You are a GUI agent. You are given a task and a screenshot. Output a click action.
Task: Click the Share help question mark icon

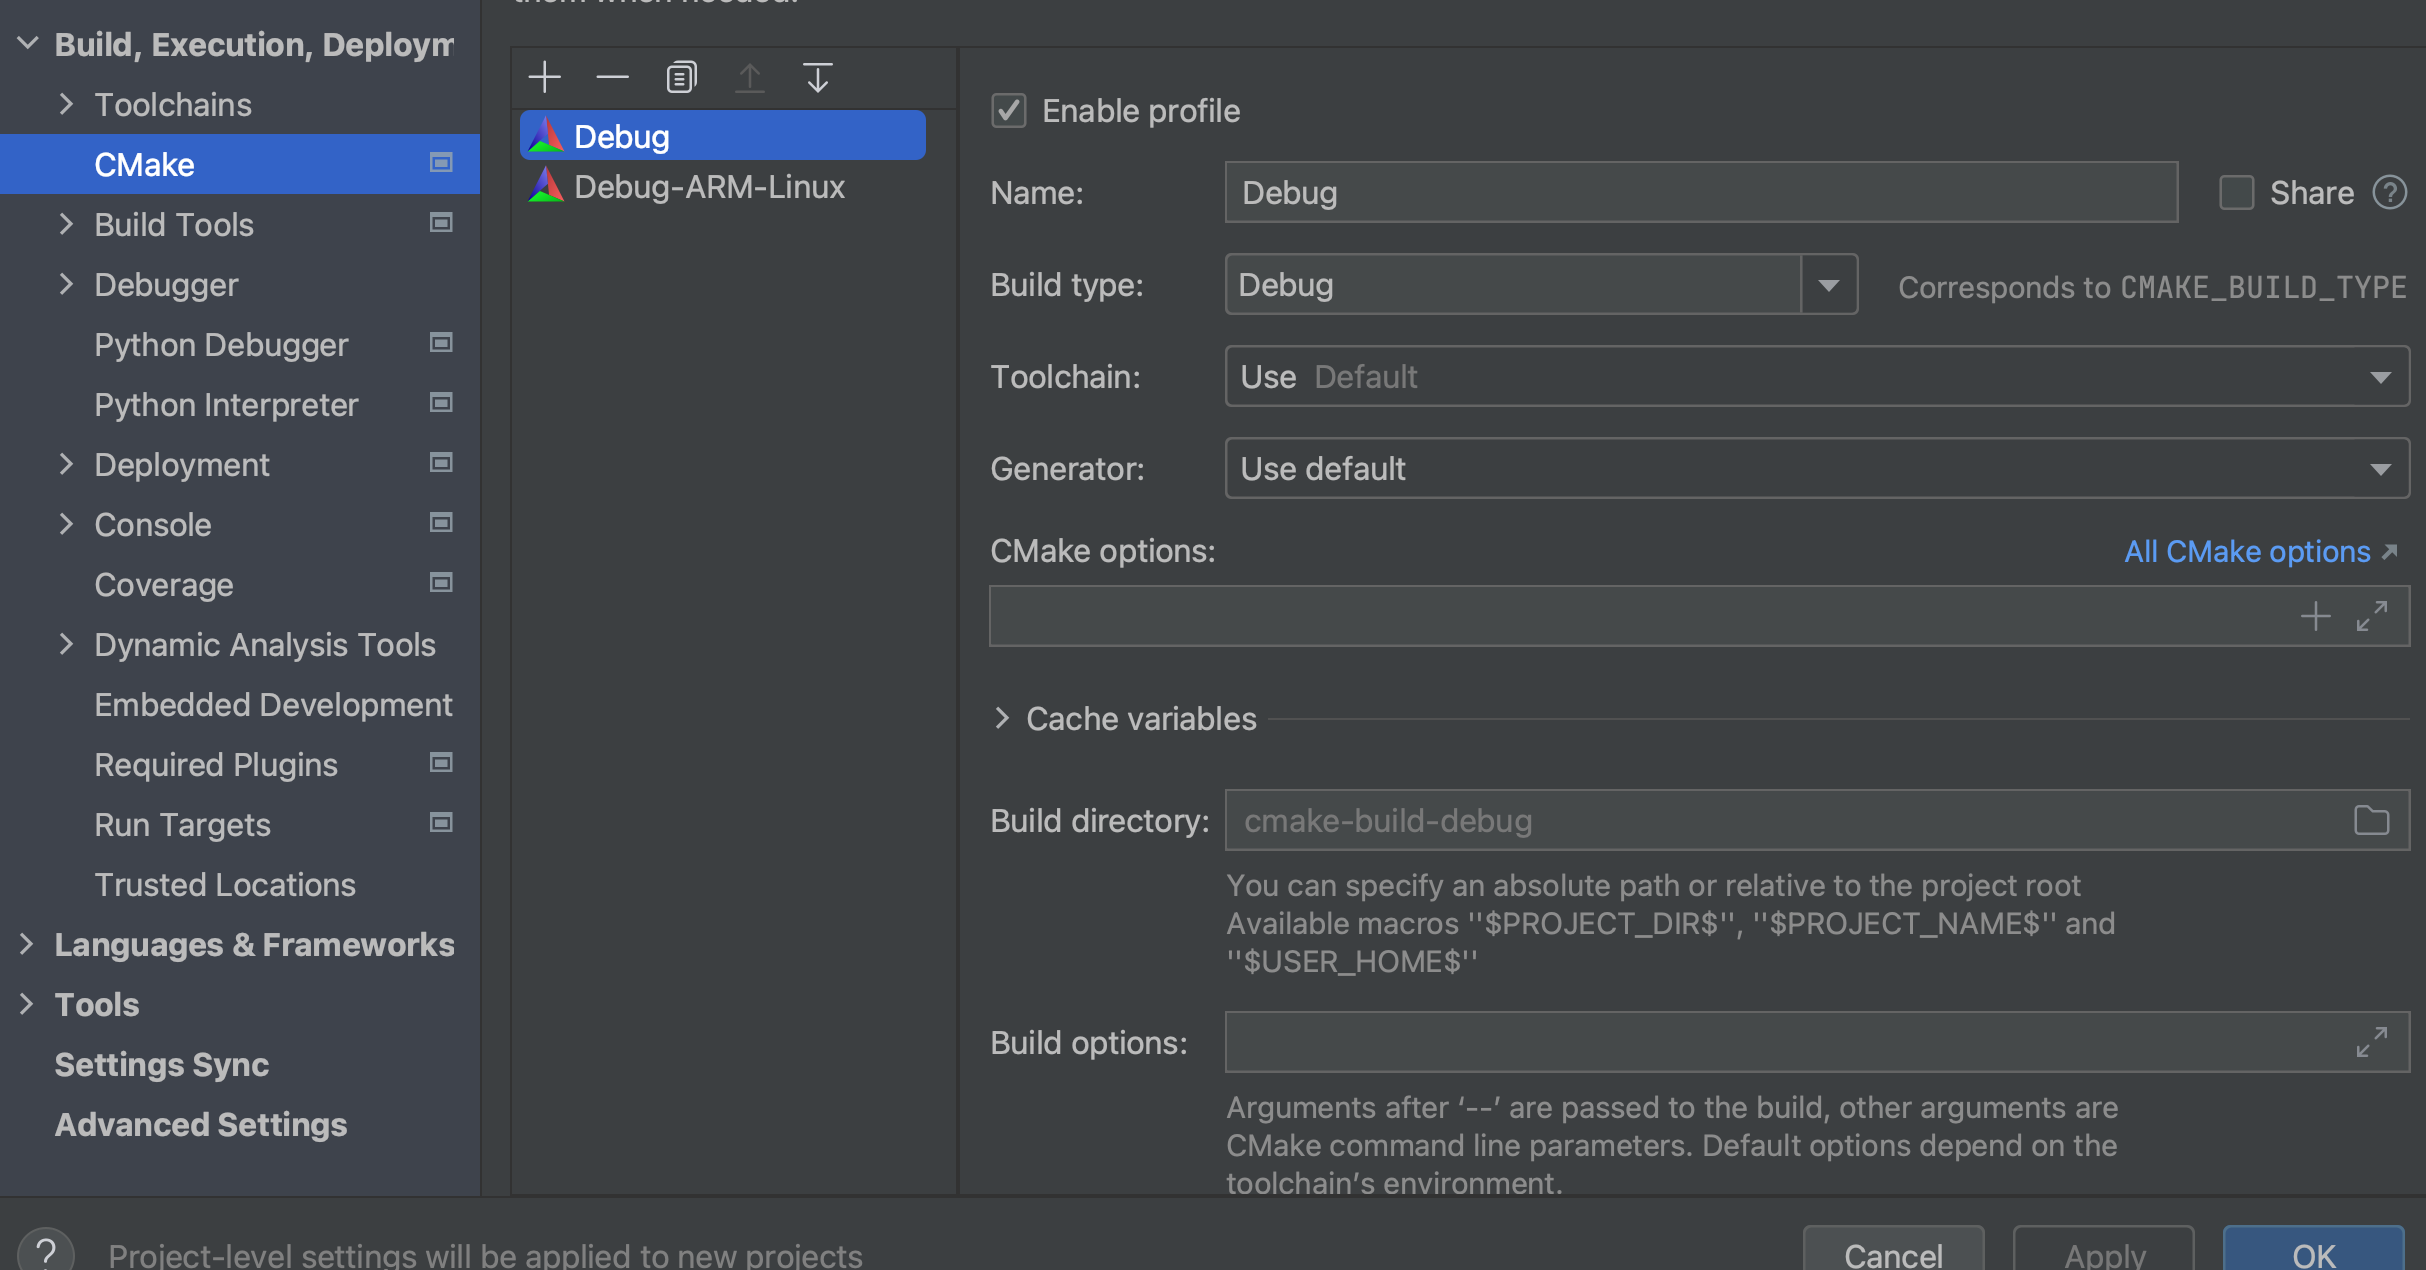tap(2389, 192)
